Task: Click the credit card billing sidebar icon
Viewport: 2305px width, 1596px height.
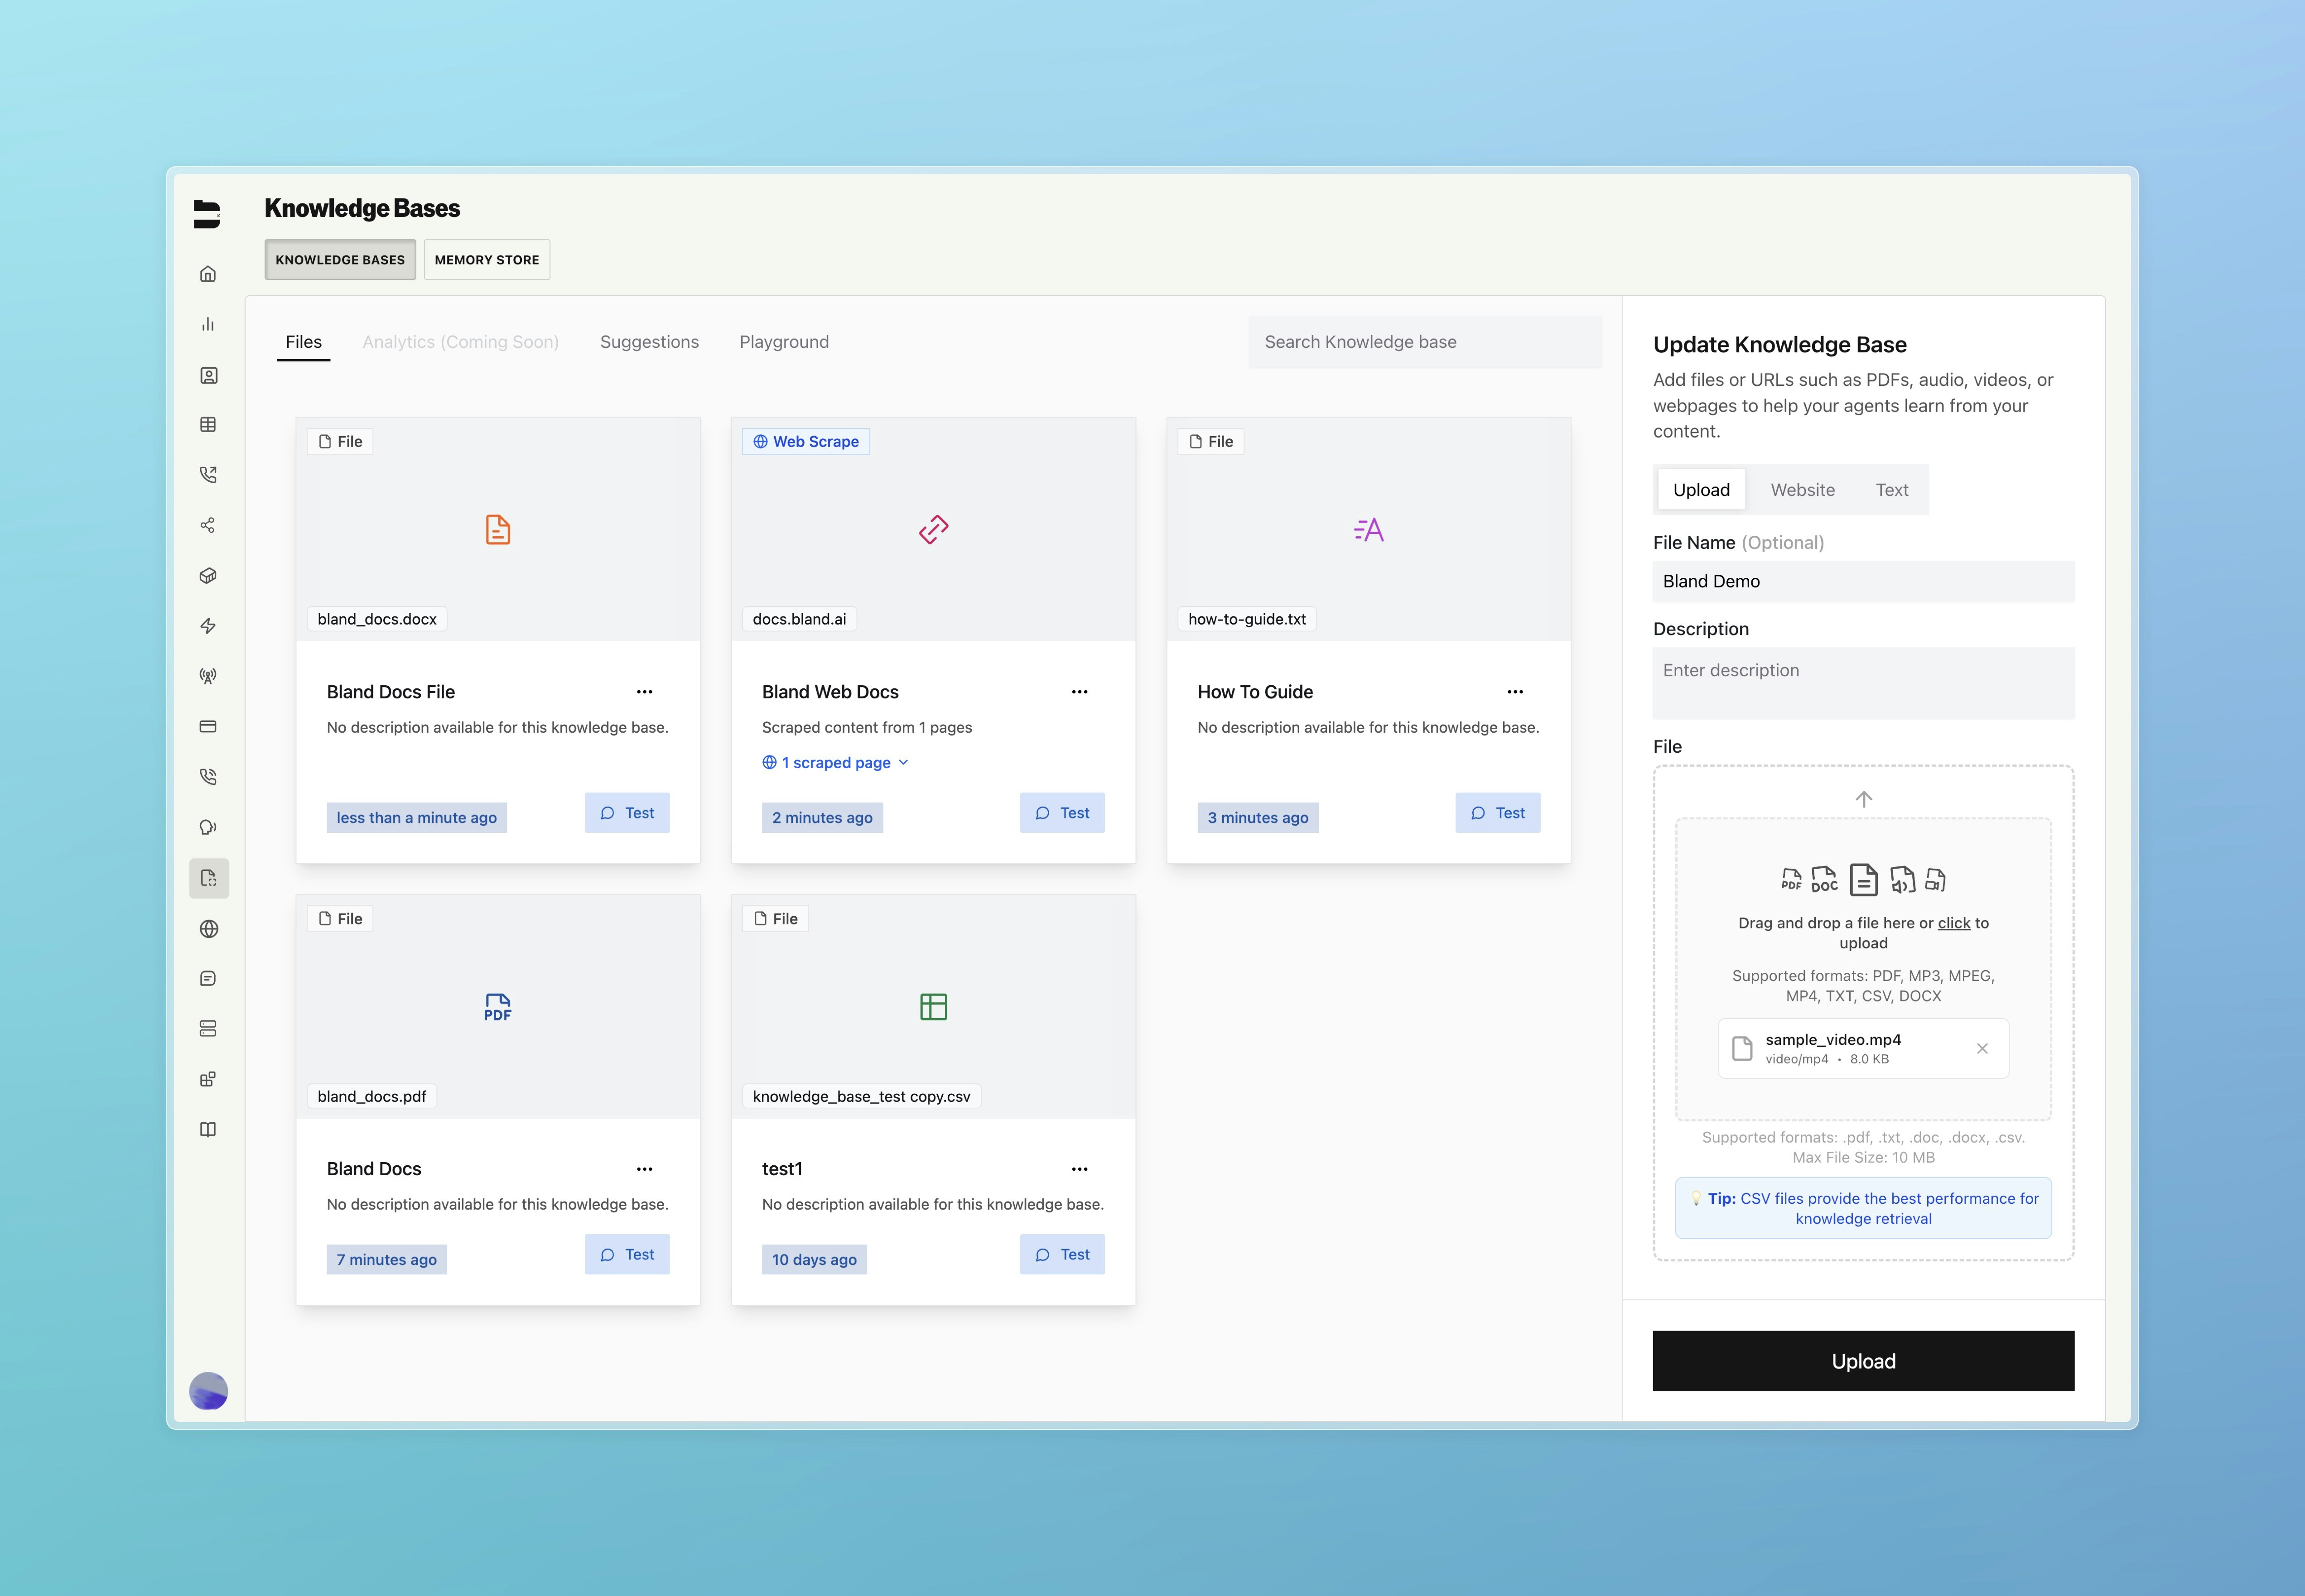Action: [208, 726]
